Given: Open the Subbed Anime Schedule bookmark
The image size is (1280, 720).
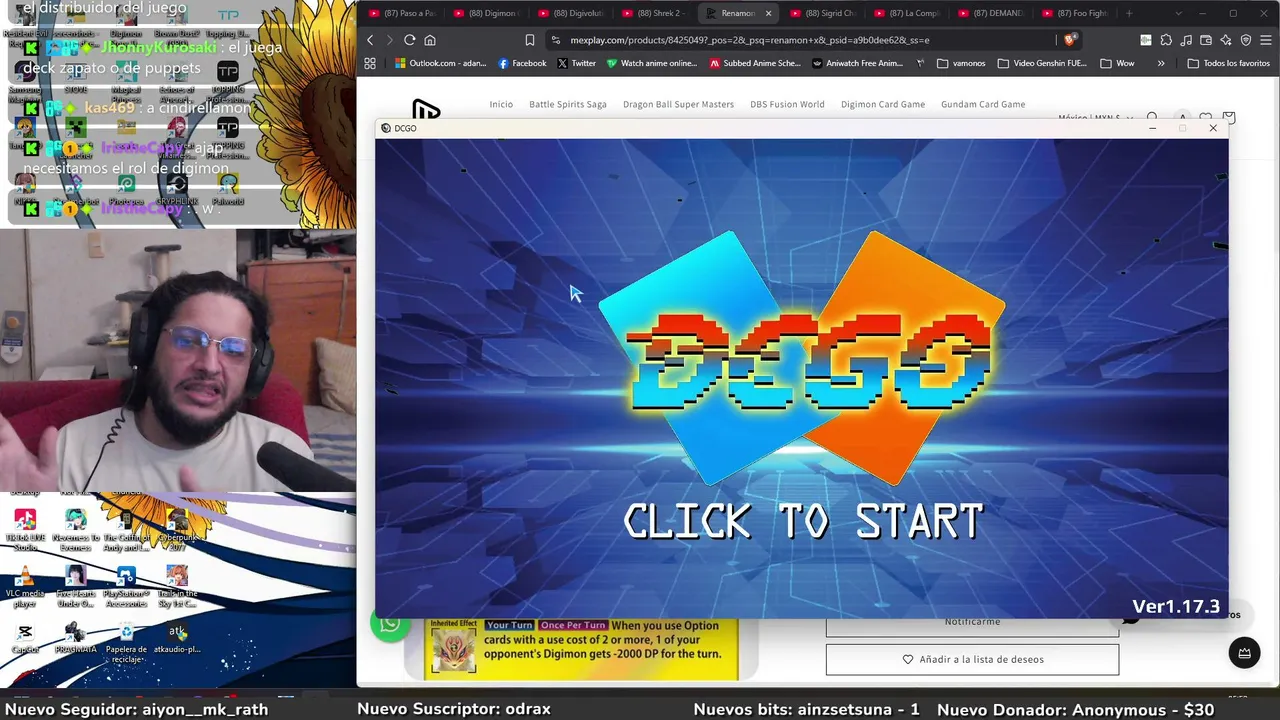Looking at the screenshot, I should pyautogui.click(x=755, y=63).
